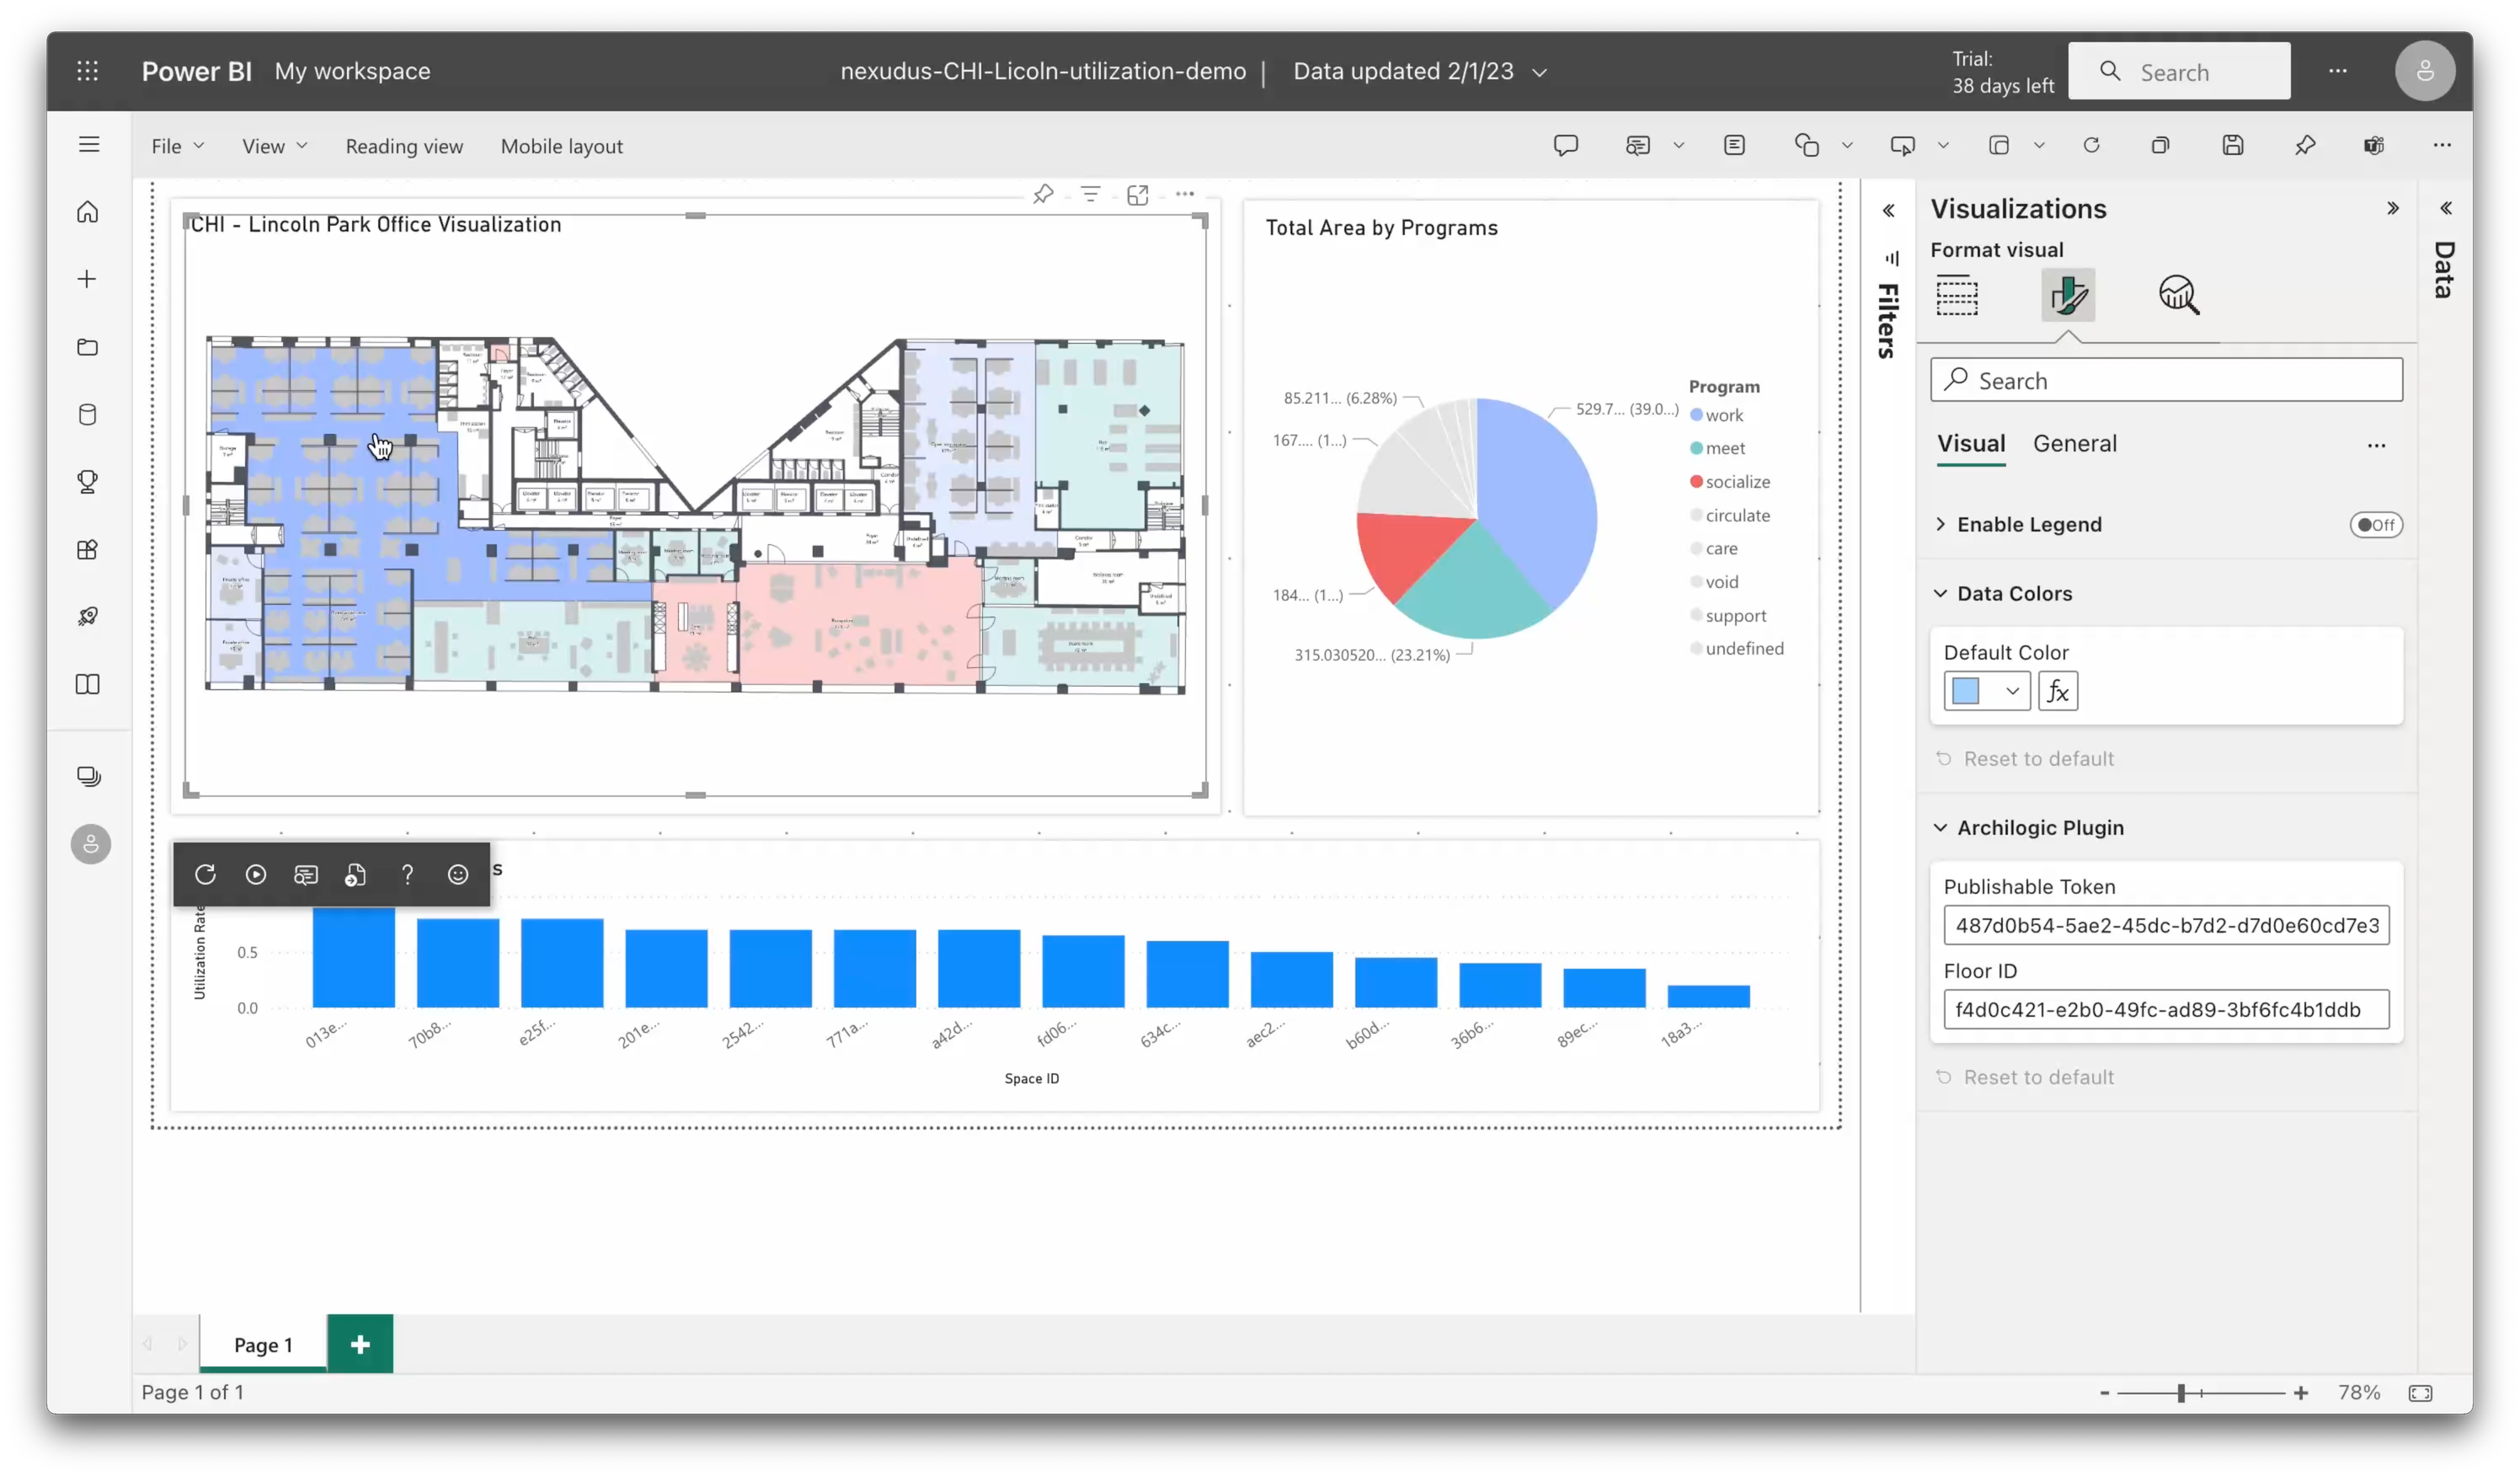The image size is (2520, 1476).
Task: Select the Analytics magnifier icon
Action: point(2179,295)
